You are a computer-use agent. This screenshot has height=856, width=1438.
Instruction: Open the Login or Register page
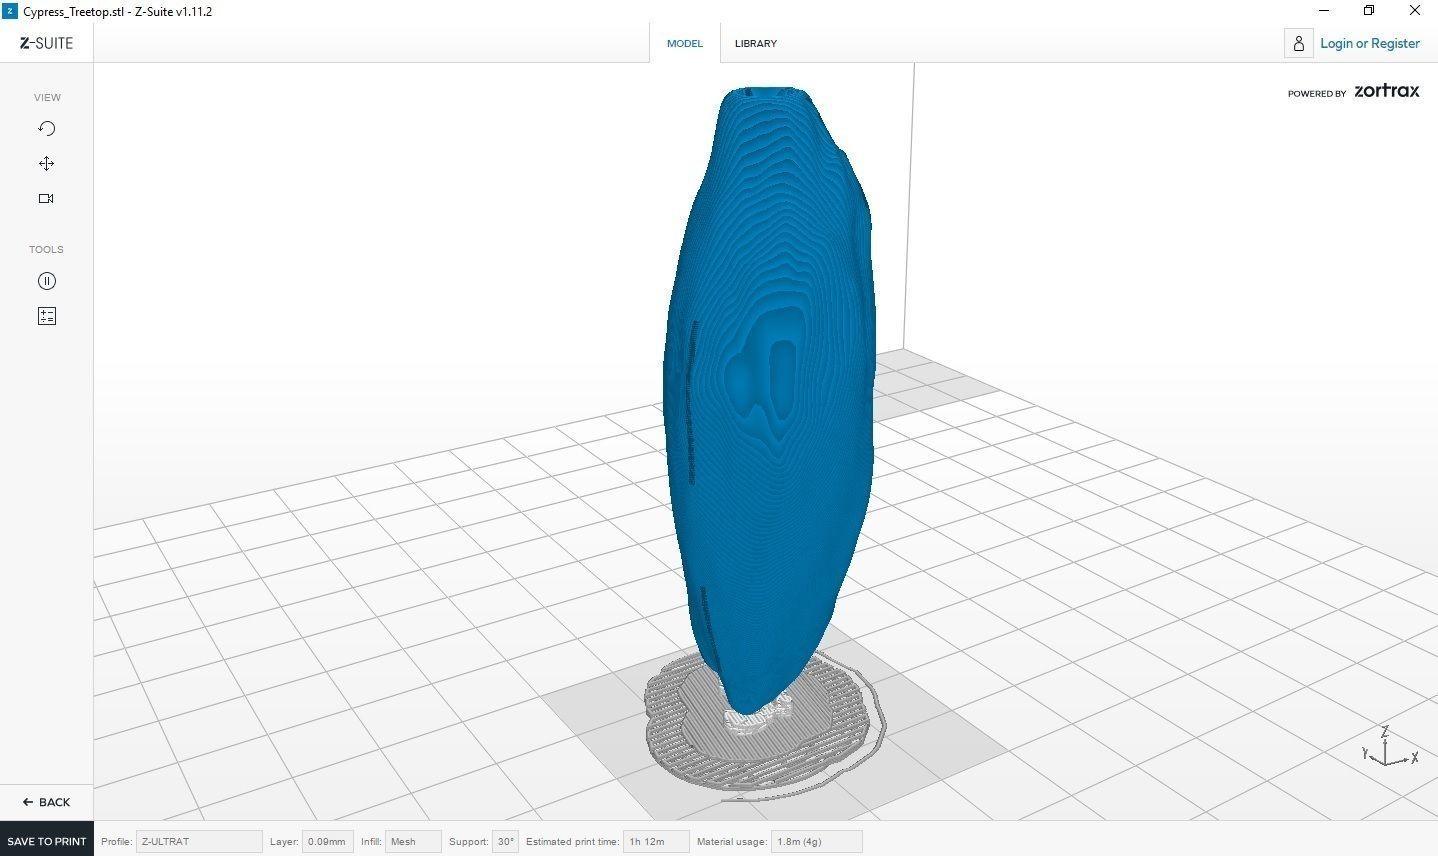point(1369,43)
